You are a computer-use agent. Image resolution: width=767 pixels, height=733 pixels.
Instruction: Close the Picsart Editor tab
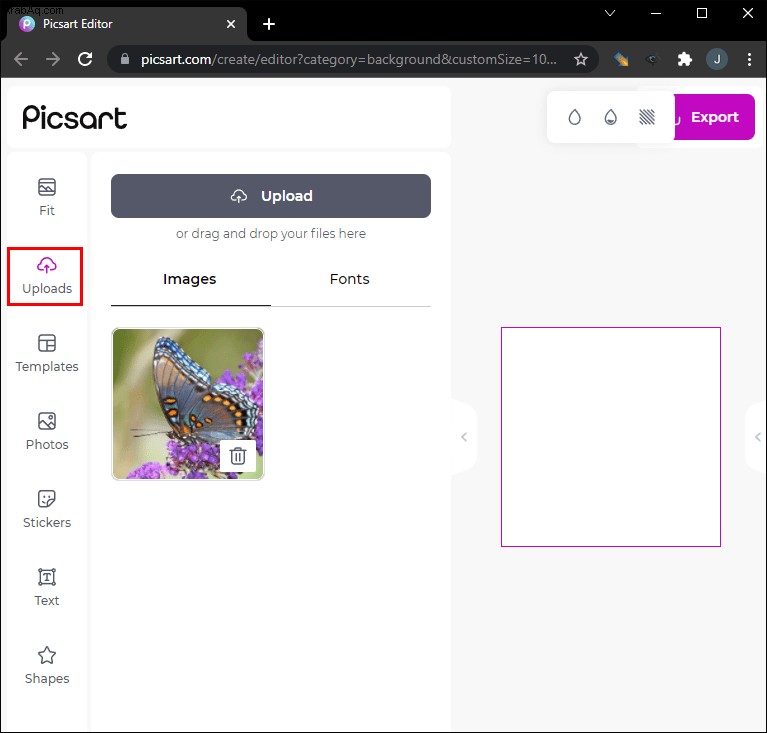pos(231,24)
